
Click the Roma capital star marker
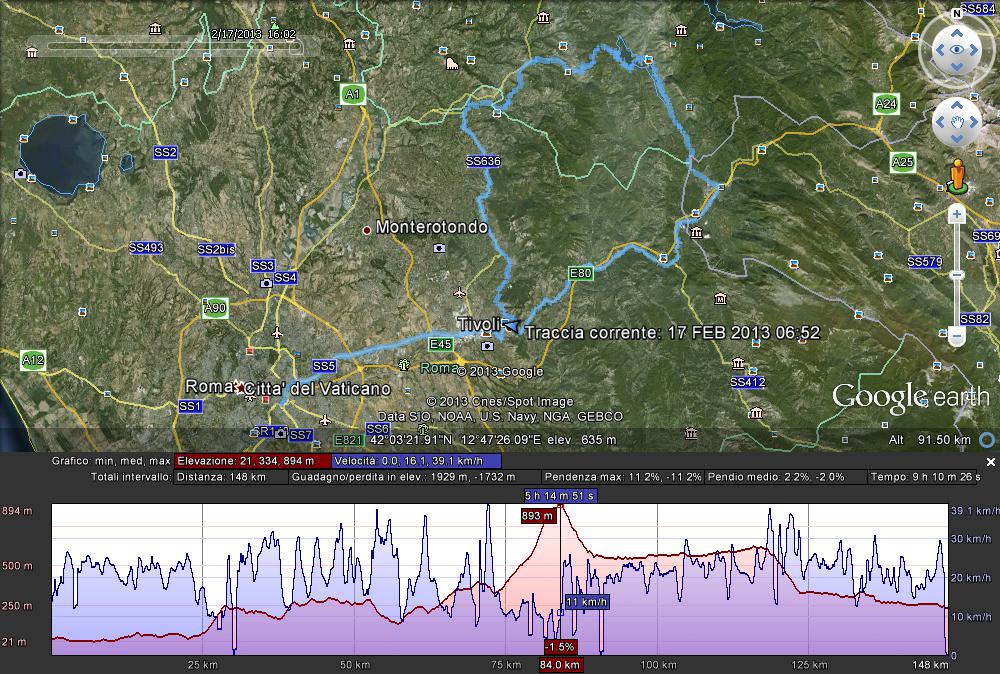click(239, 387)
